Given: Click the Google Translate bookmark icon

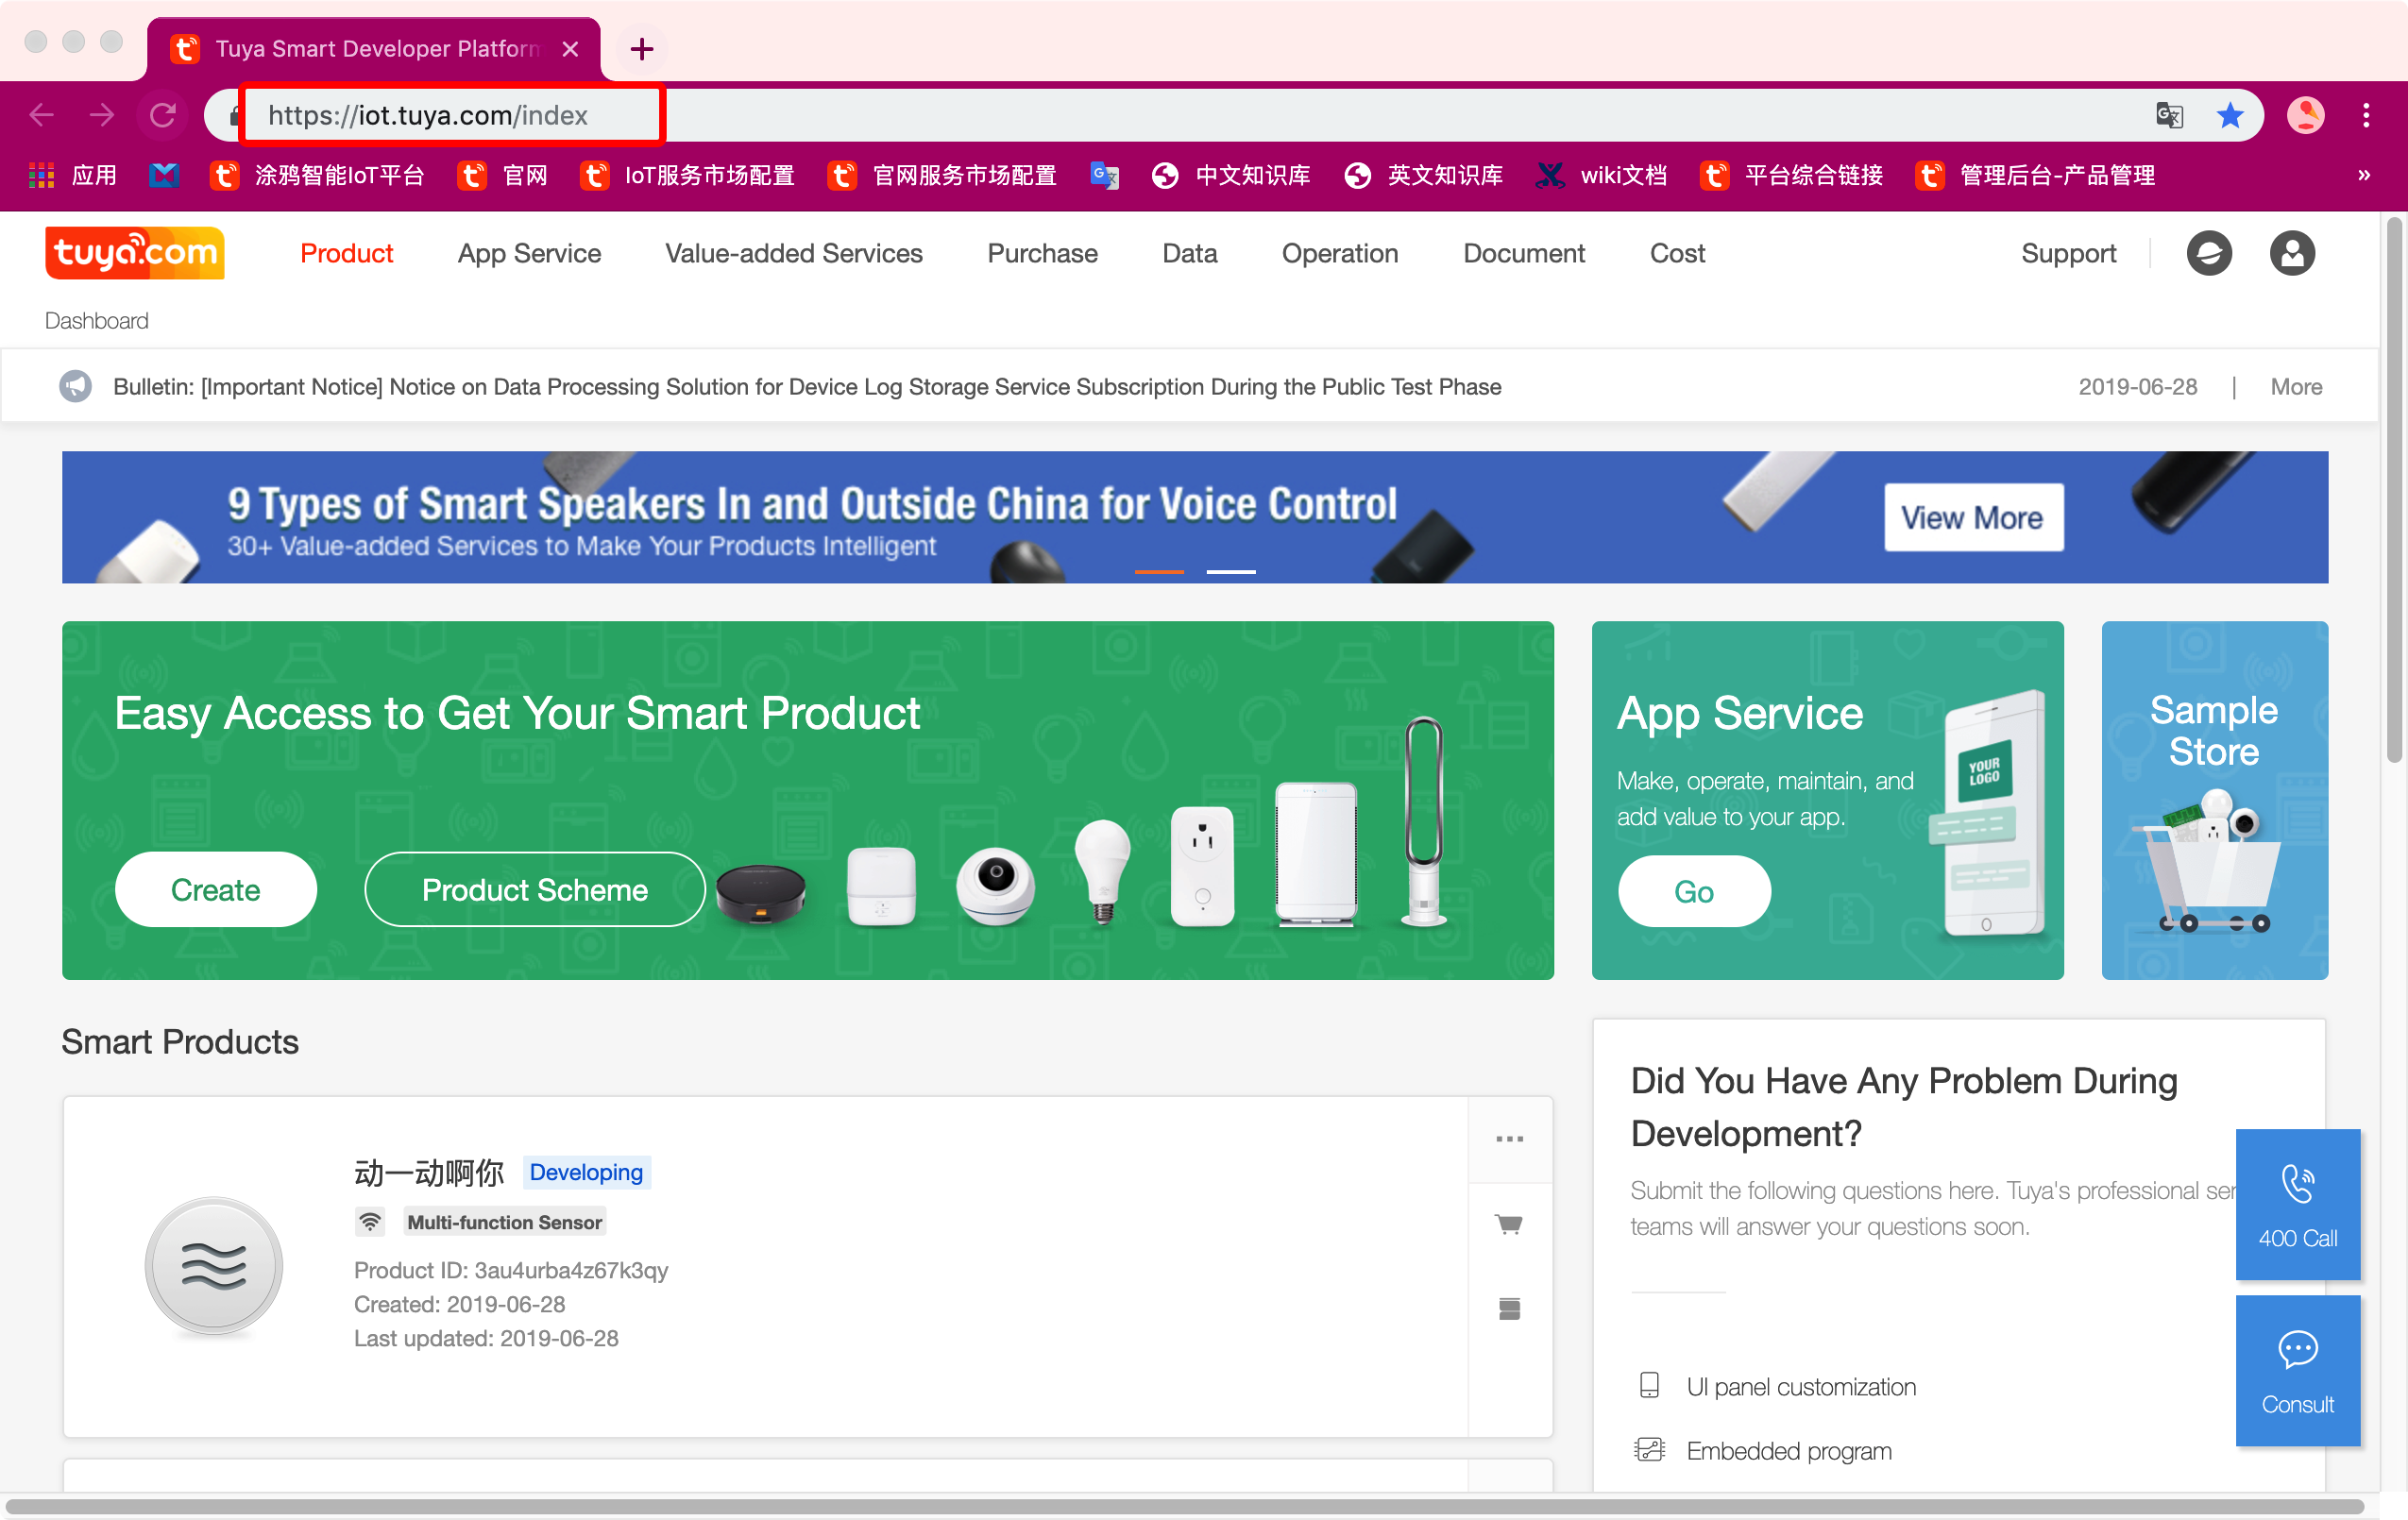Looking at the screenshot, I should [1104, 175].
